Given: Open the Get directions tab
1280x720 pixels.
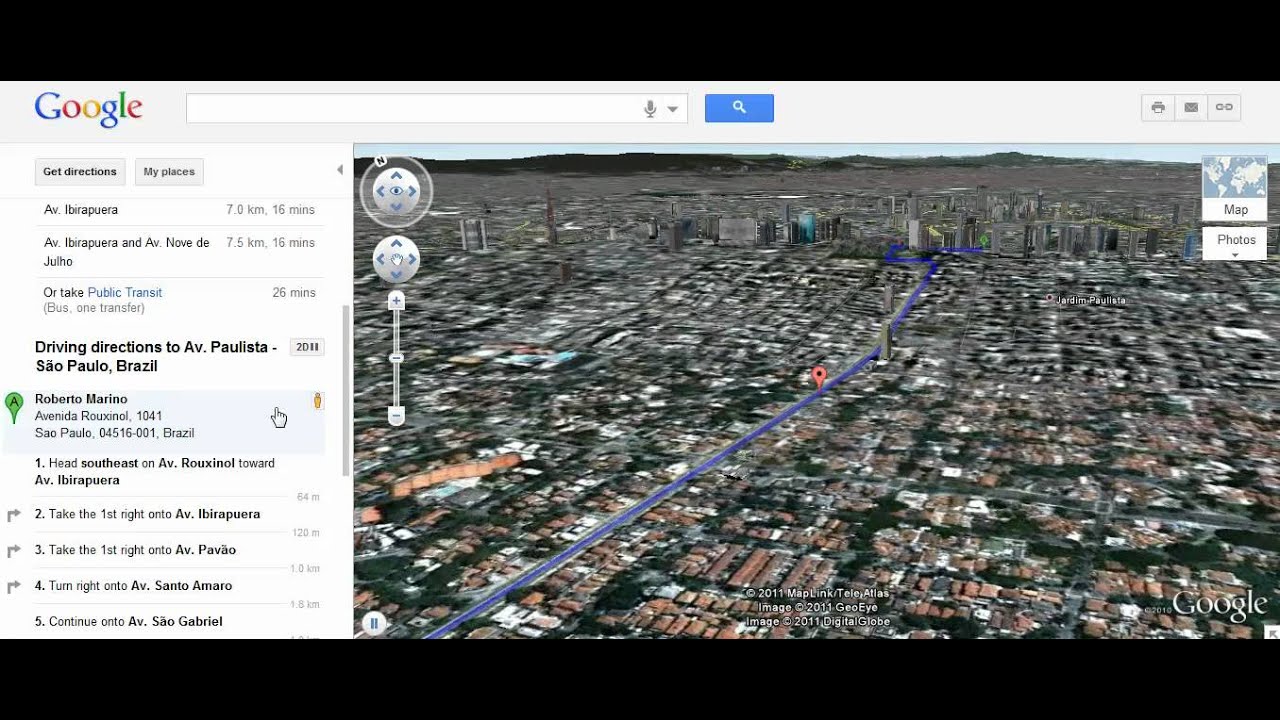Looking at the screenshot, I should point(80,172).
